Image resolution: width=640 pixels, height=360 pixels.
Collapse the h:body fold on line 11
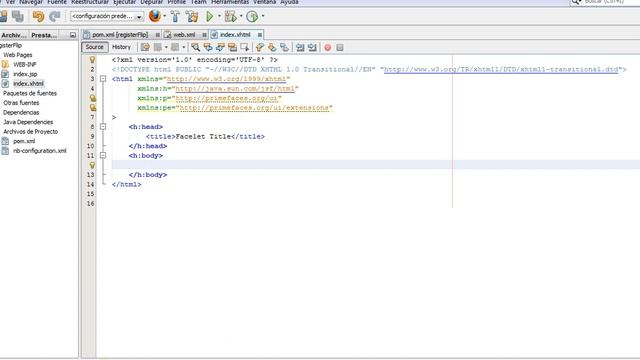click(x=103, y=156)
